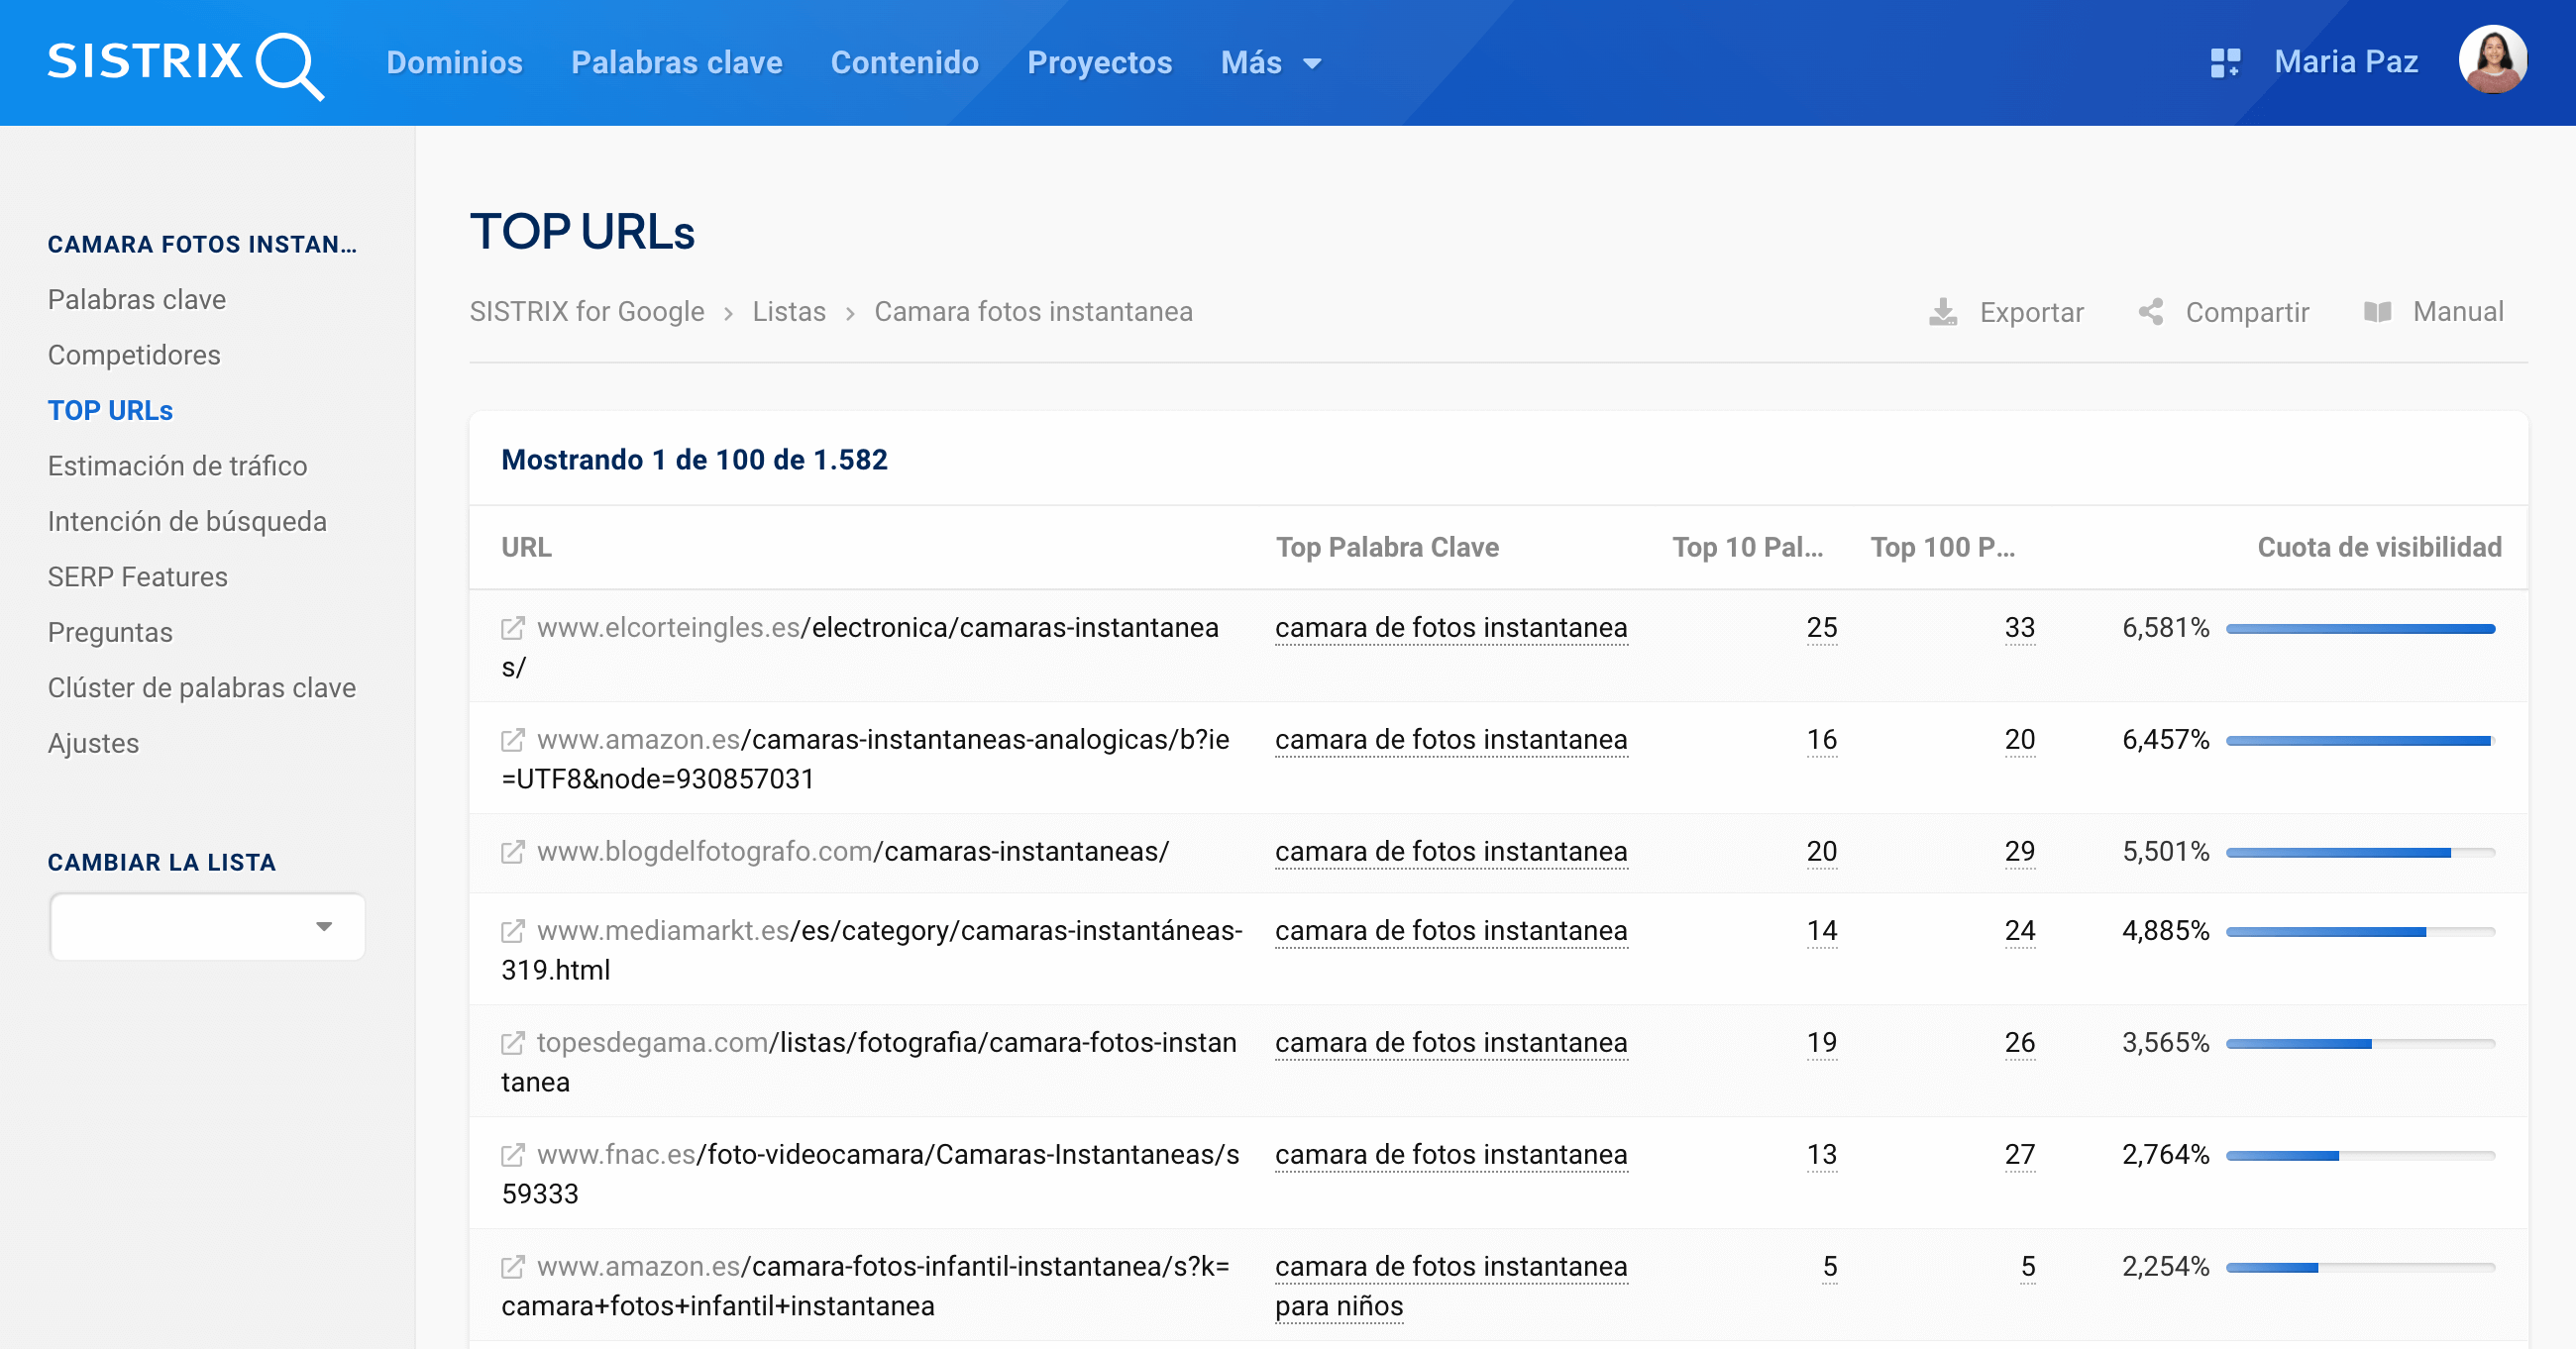Click Top 100 value 33
Viewport: 2576px width, 1349px height.
(2019, 628)
